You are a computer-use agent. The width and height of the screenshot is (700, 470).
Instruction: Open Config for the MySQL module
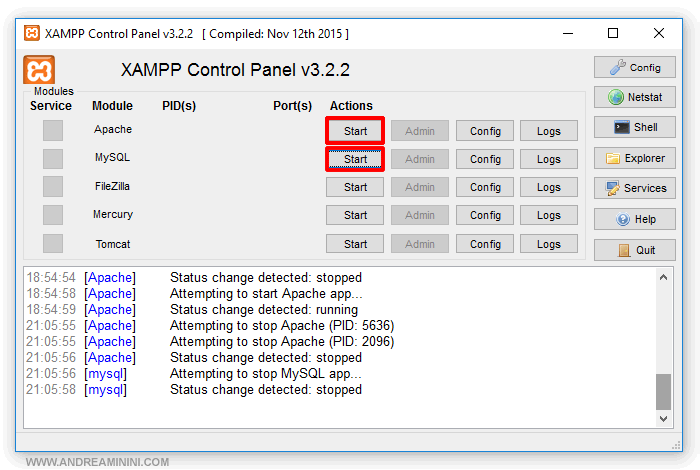[x=485, y=159]
